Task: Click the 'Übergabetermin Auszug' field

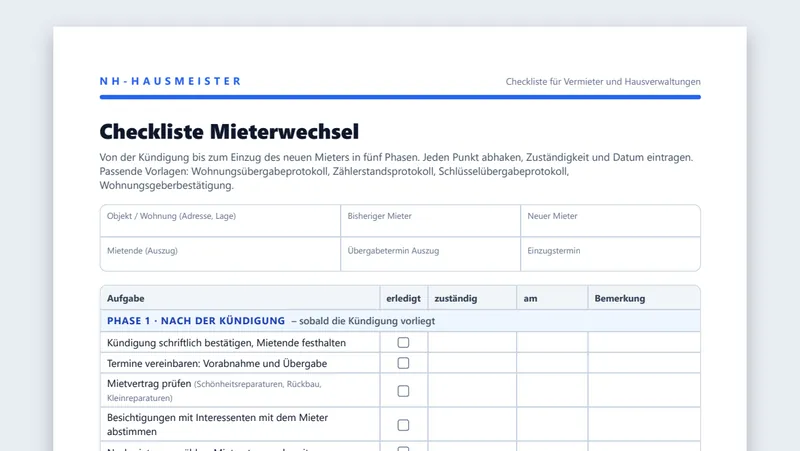Action: click(x=431, y=254)
